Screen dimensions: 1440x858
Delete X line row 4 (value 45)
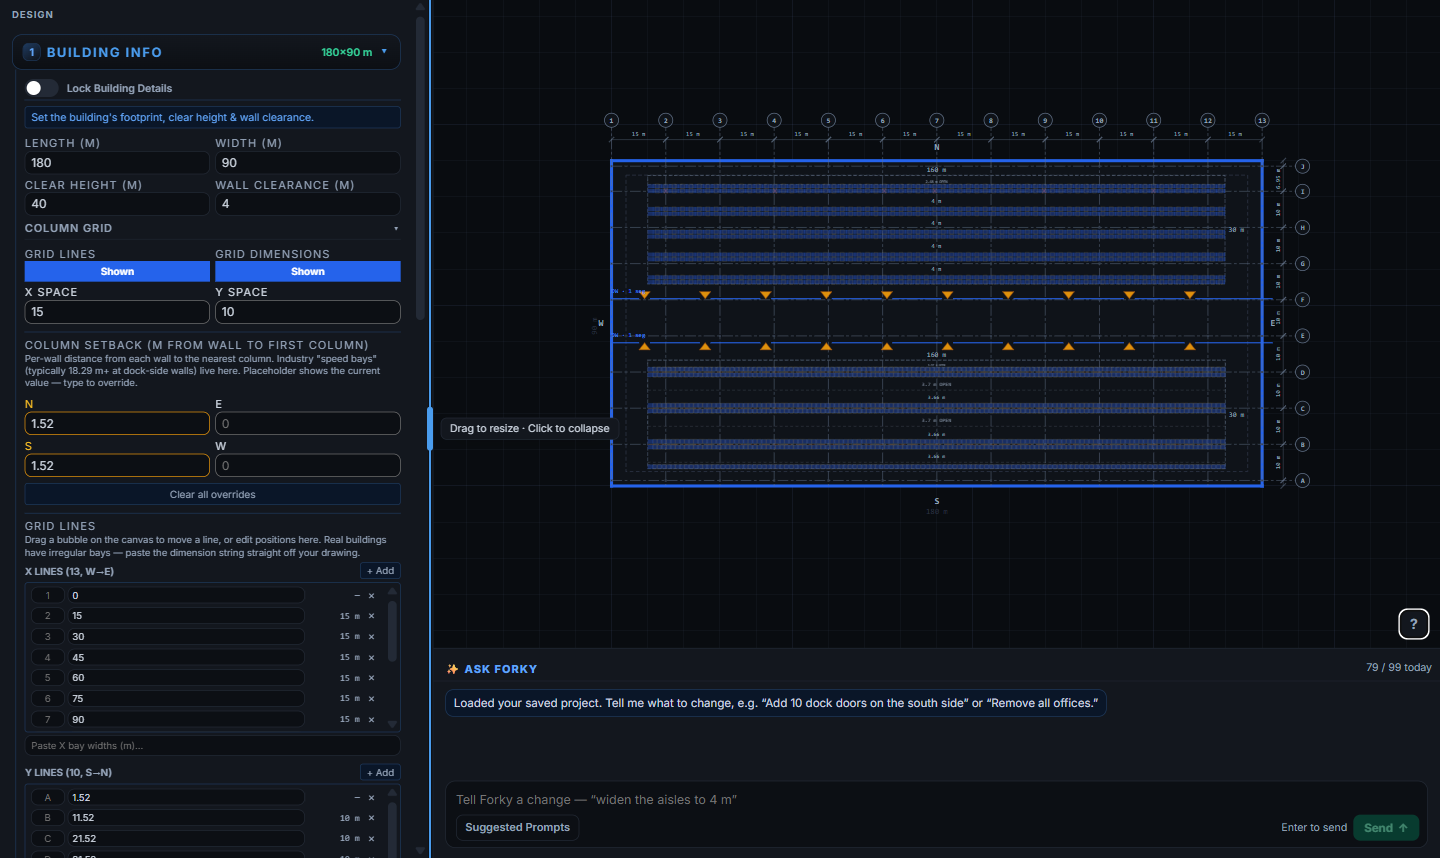click(x=371, y=658)
